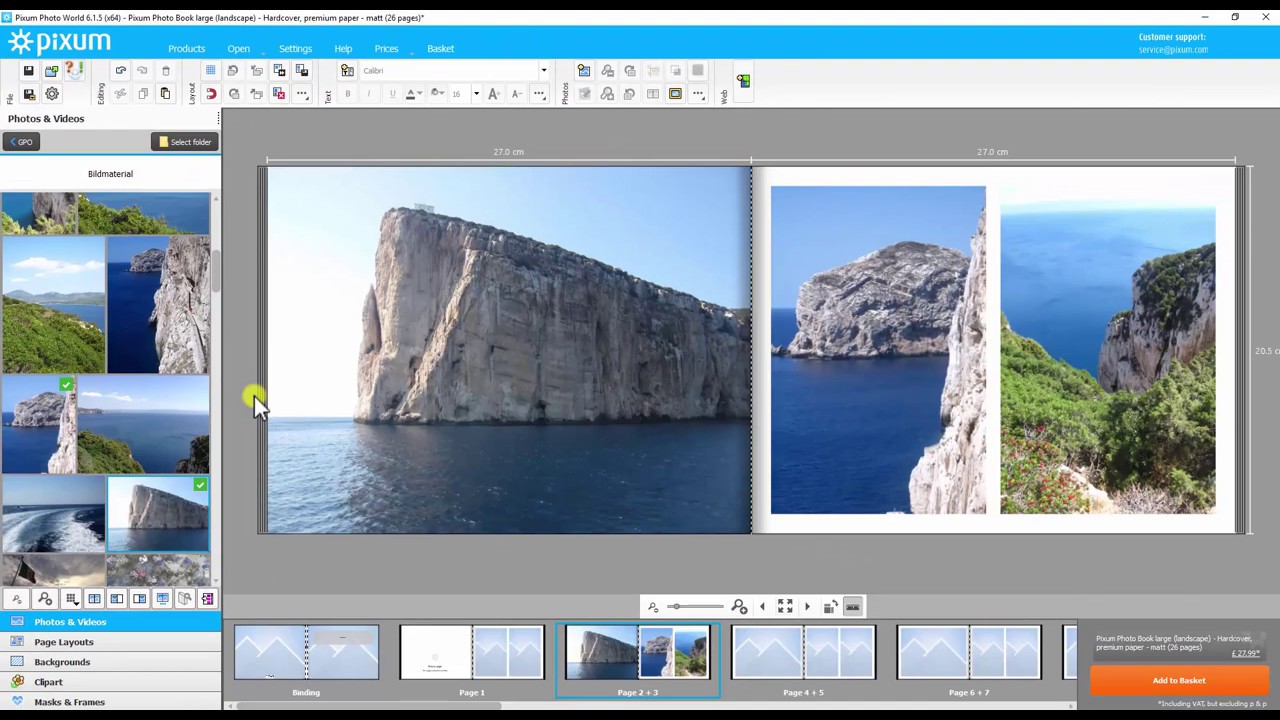This screenshot has height=720, width=1280.
Task: Click the magenta import icon in panel
Action: click(x=207, y=599)
